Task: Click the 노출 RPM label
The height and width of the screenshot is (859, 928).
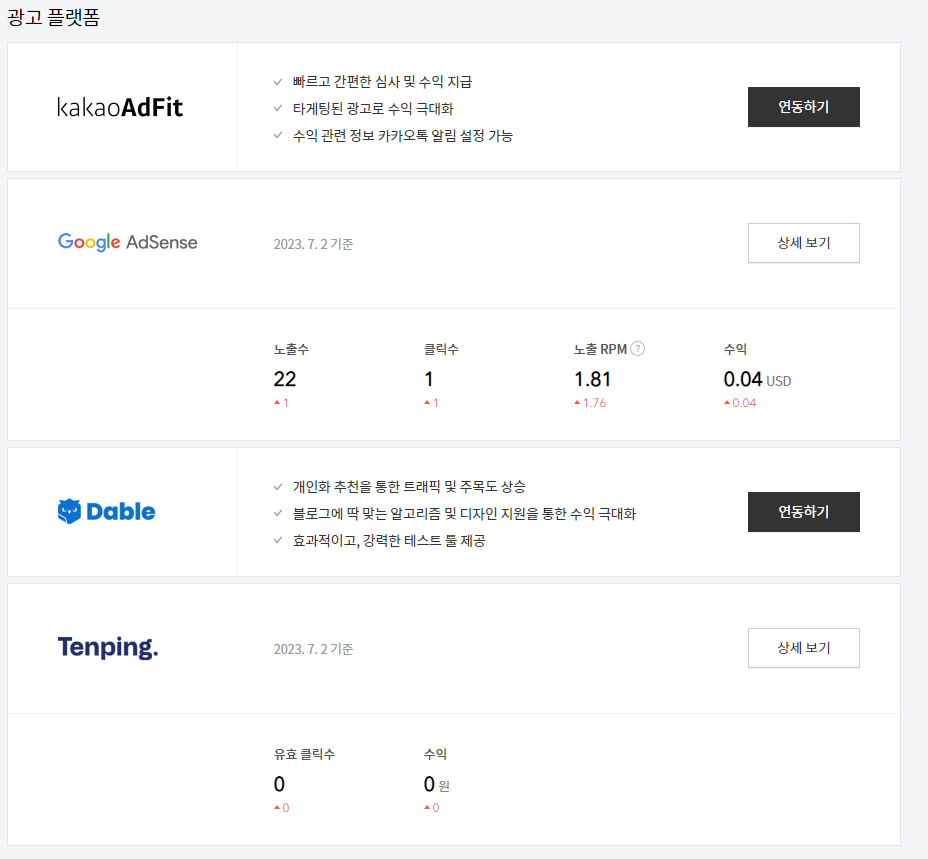Action: pyautogui.click(x=600, y=349)
